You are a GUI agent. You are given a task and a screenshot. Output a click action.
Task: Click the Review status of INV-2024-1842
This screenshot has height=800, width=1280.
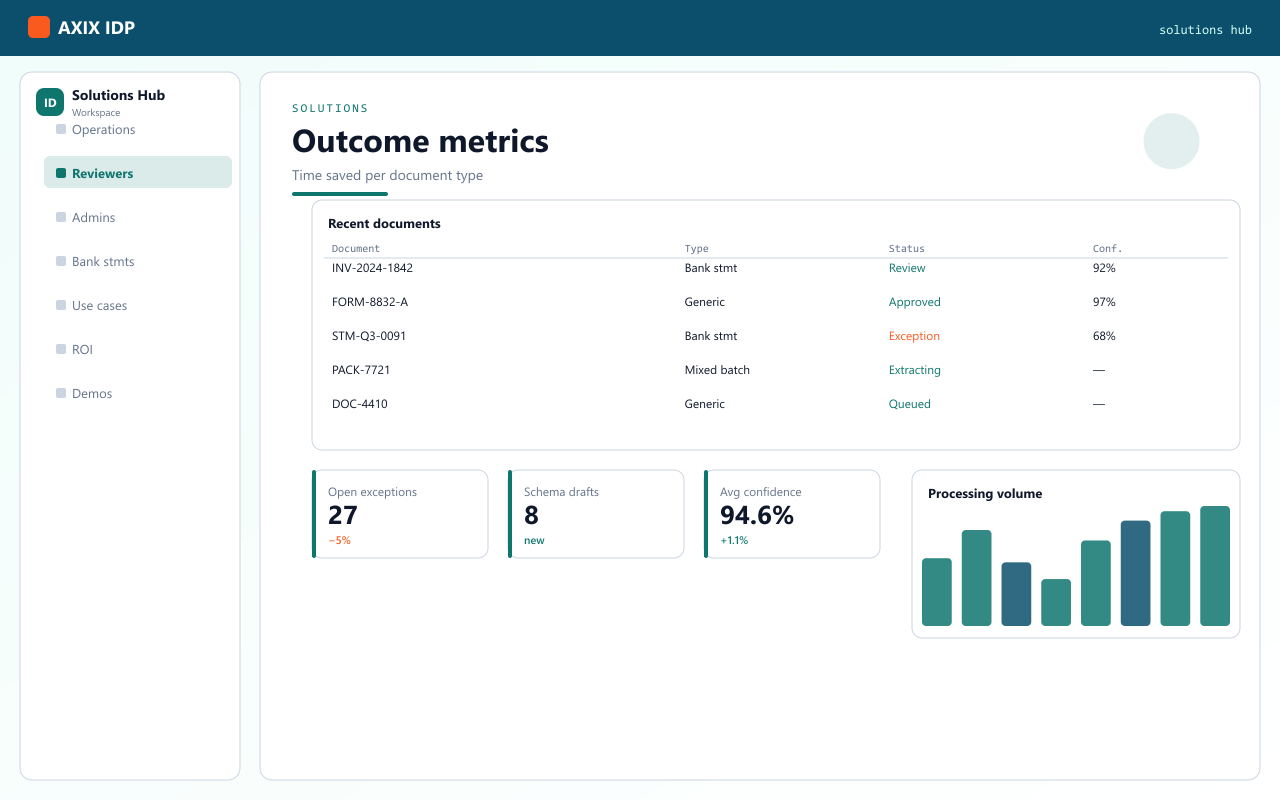coord(907,268)
